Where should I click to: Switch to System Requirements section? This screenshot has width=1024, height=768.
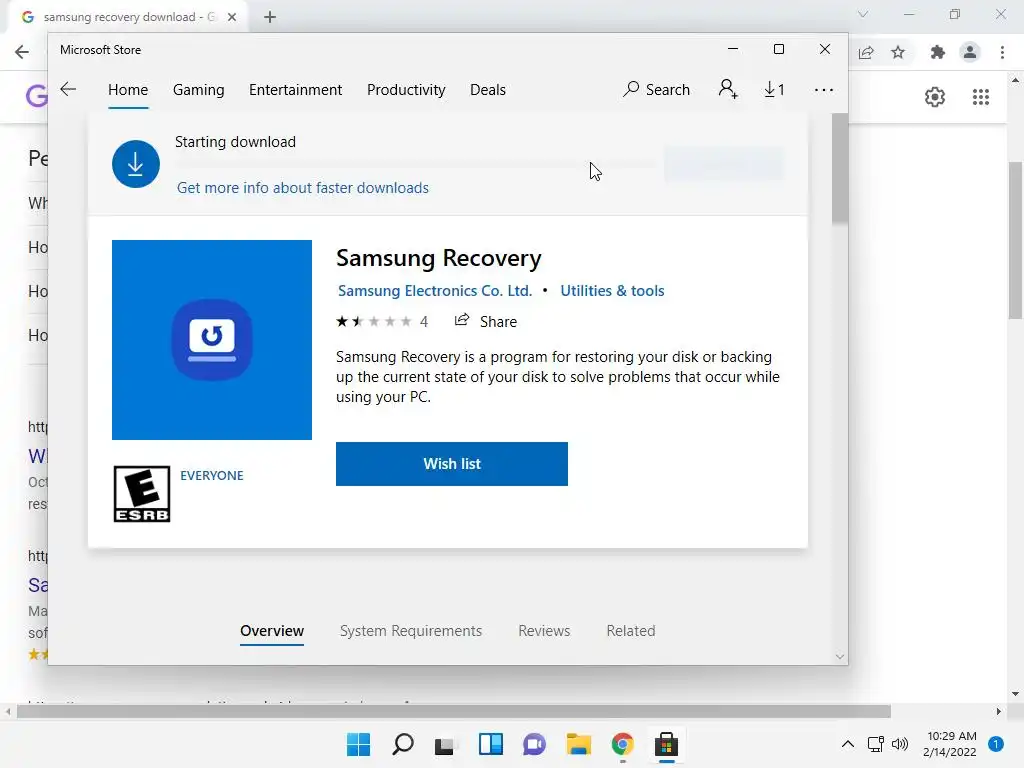click(x=411, y=631)
